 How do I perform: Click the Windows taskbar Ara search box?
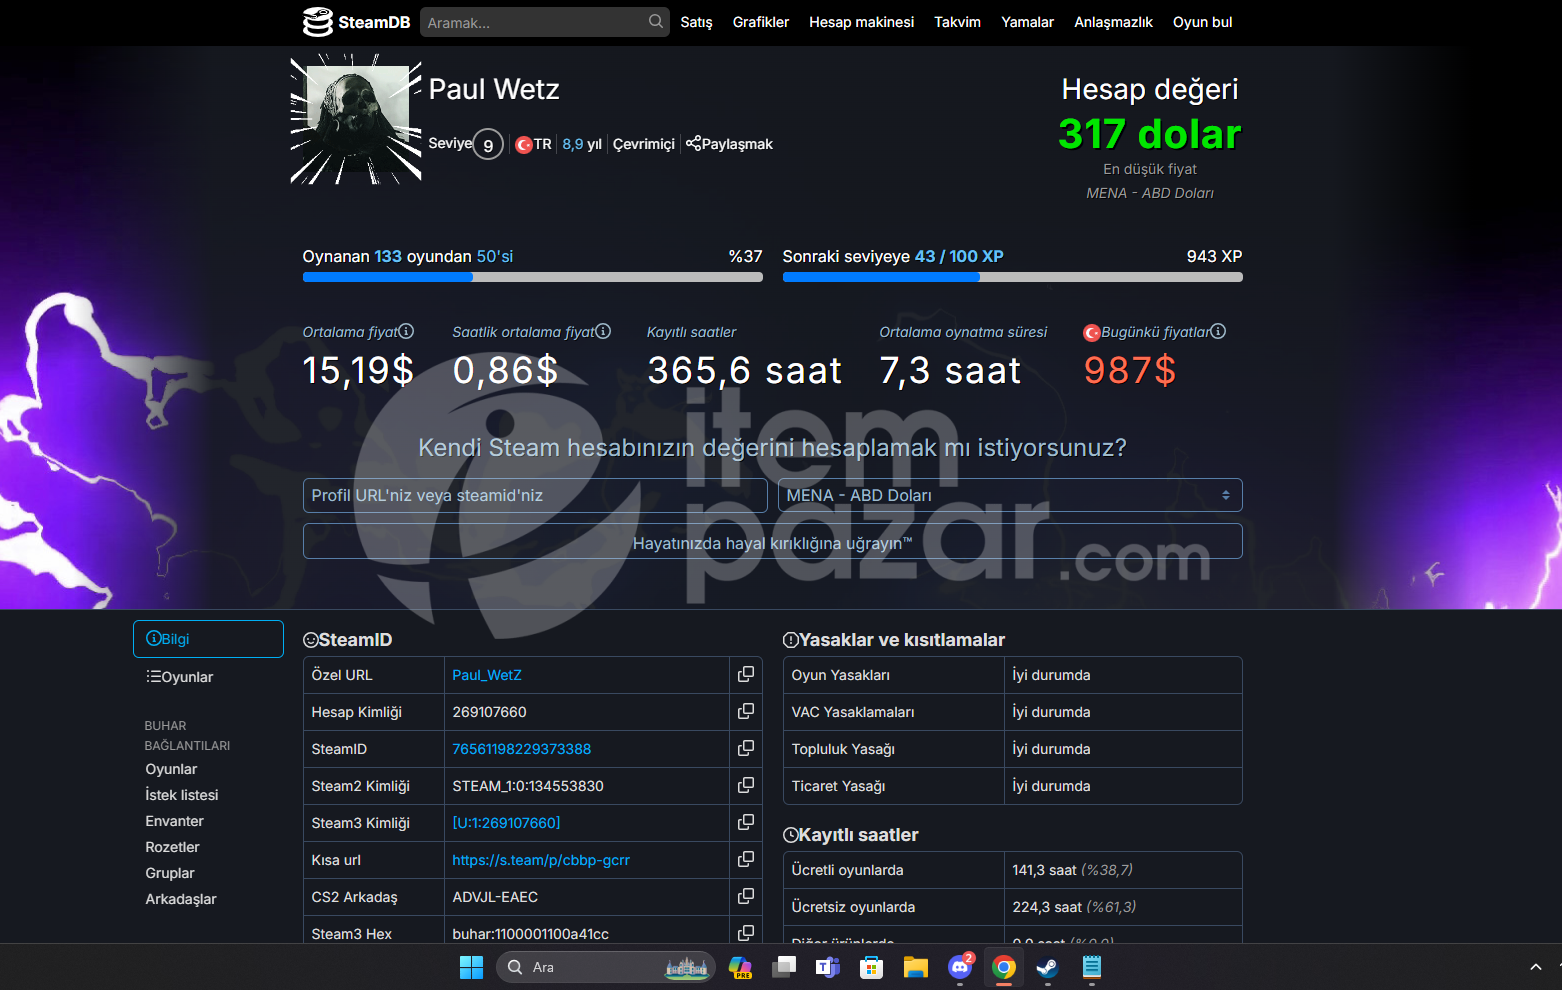click(605, 967)
